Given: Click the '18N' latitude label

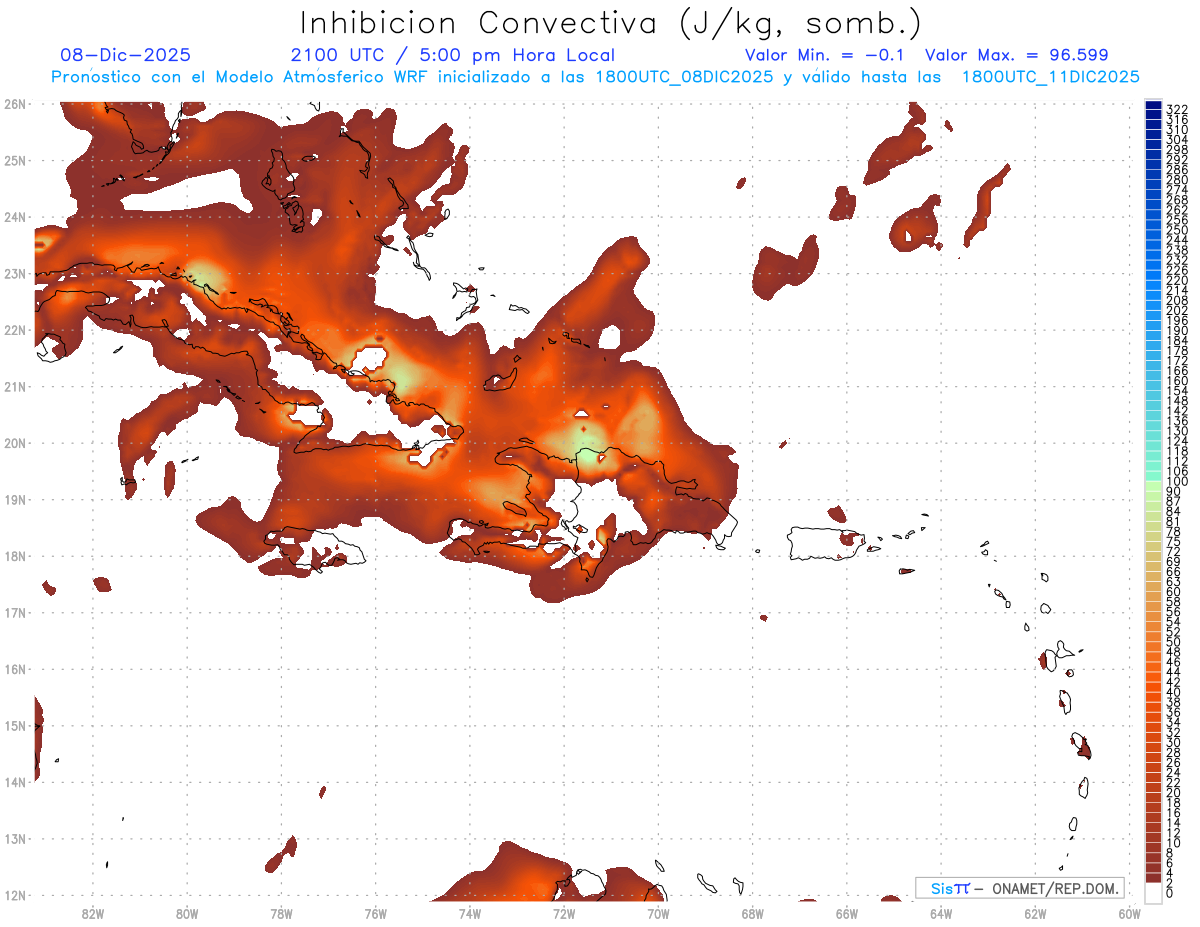Looking at the screenshot, I should (x=14, y=556).
